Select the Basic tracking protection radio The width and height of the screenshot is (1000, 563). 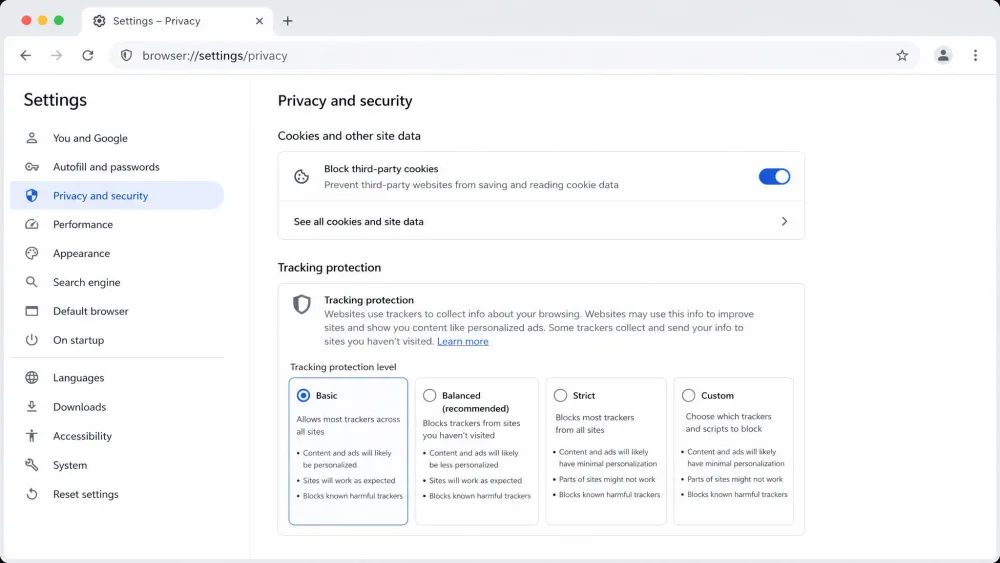click(304, 395)
